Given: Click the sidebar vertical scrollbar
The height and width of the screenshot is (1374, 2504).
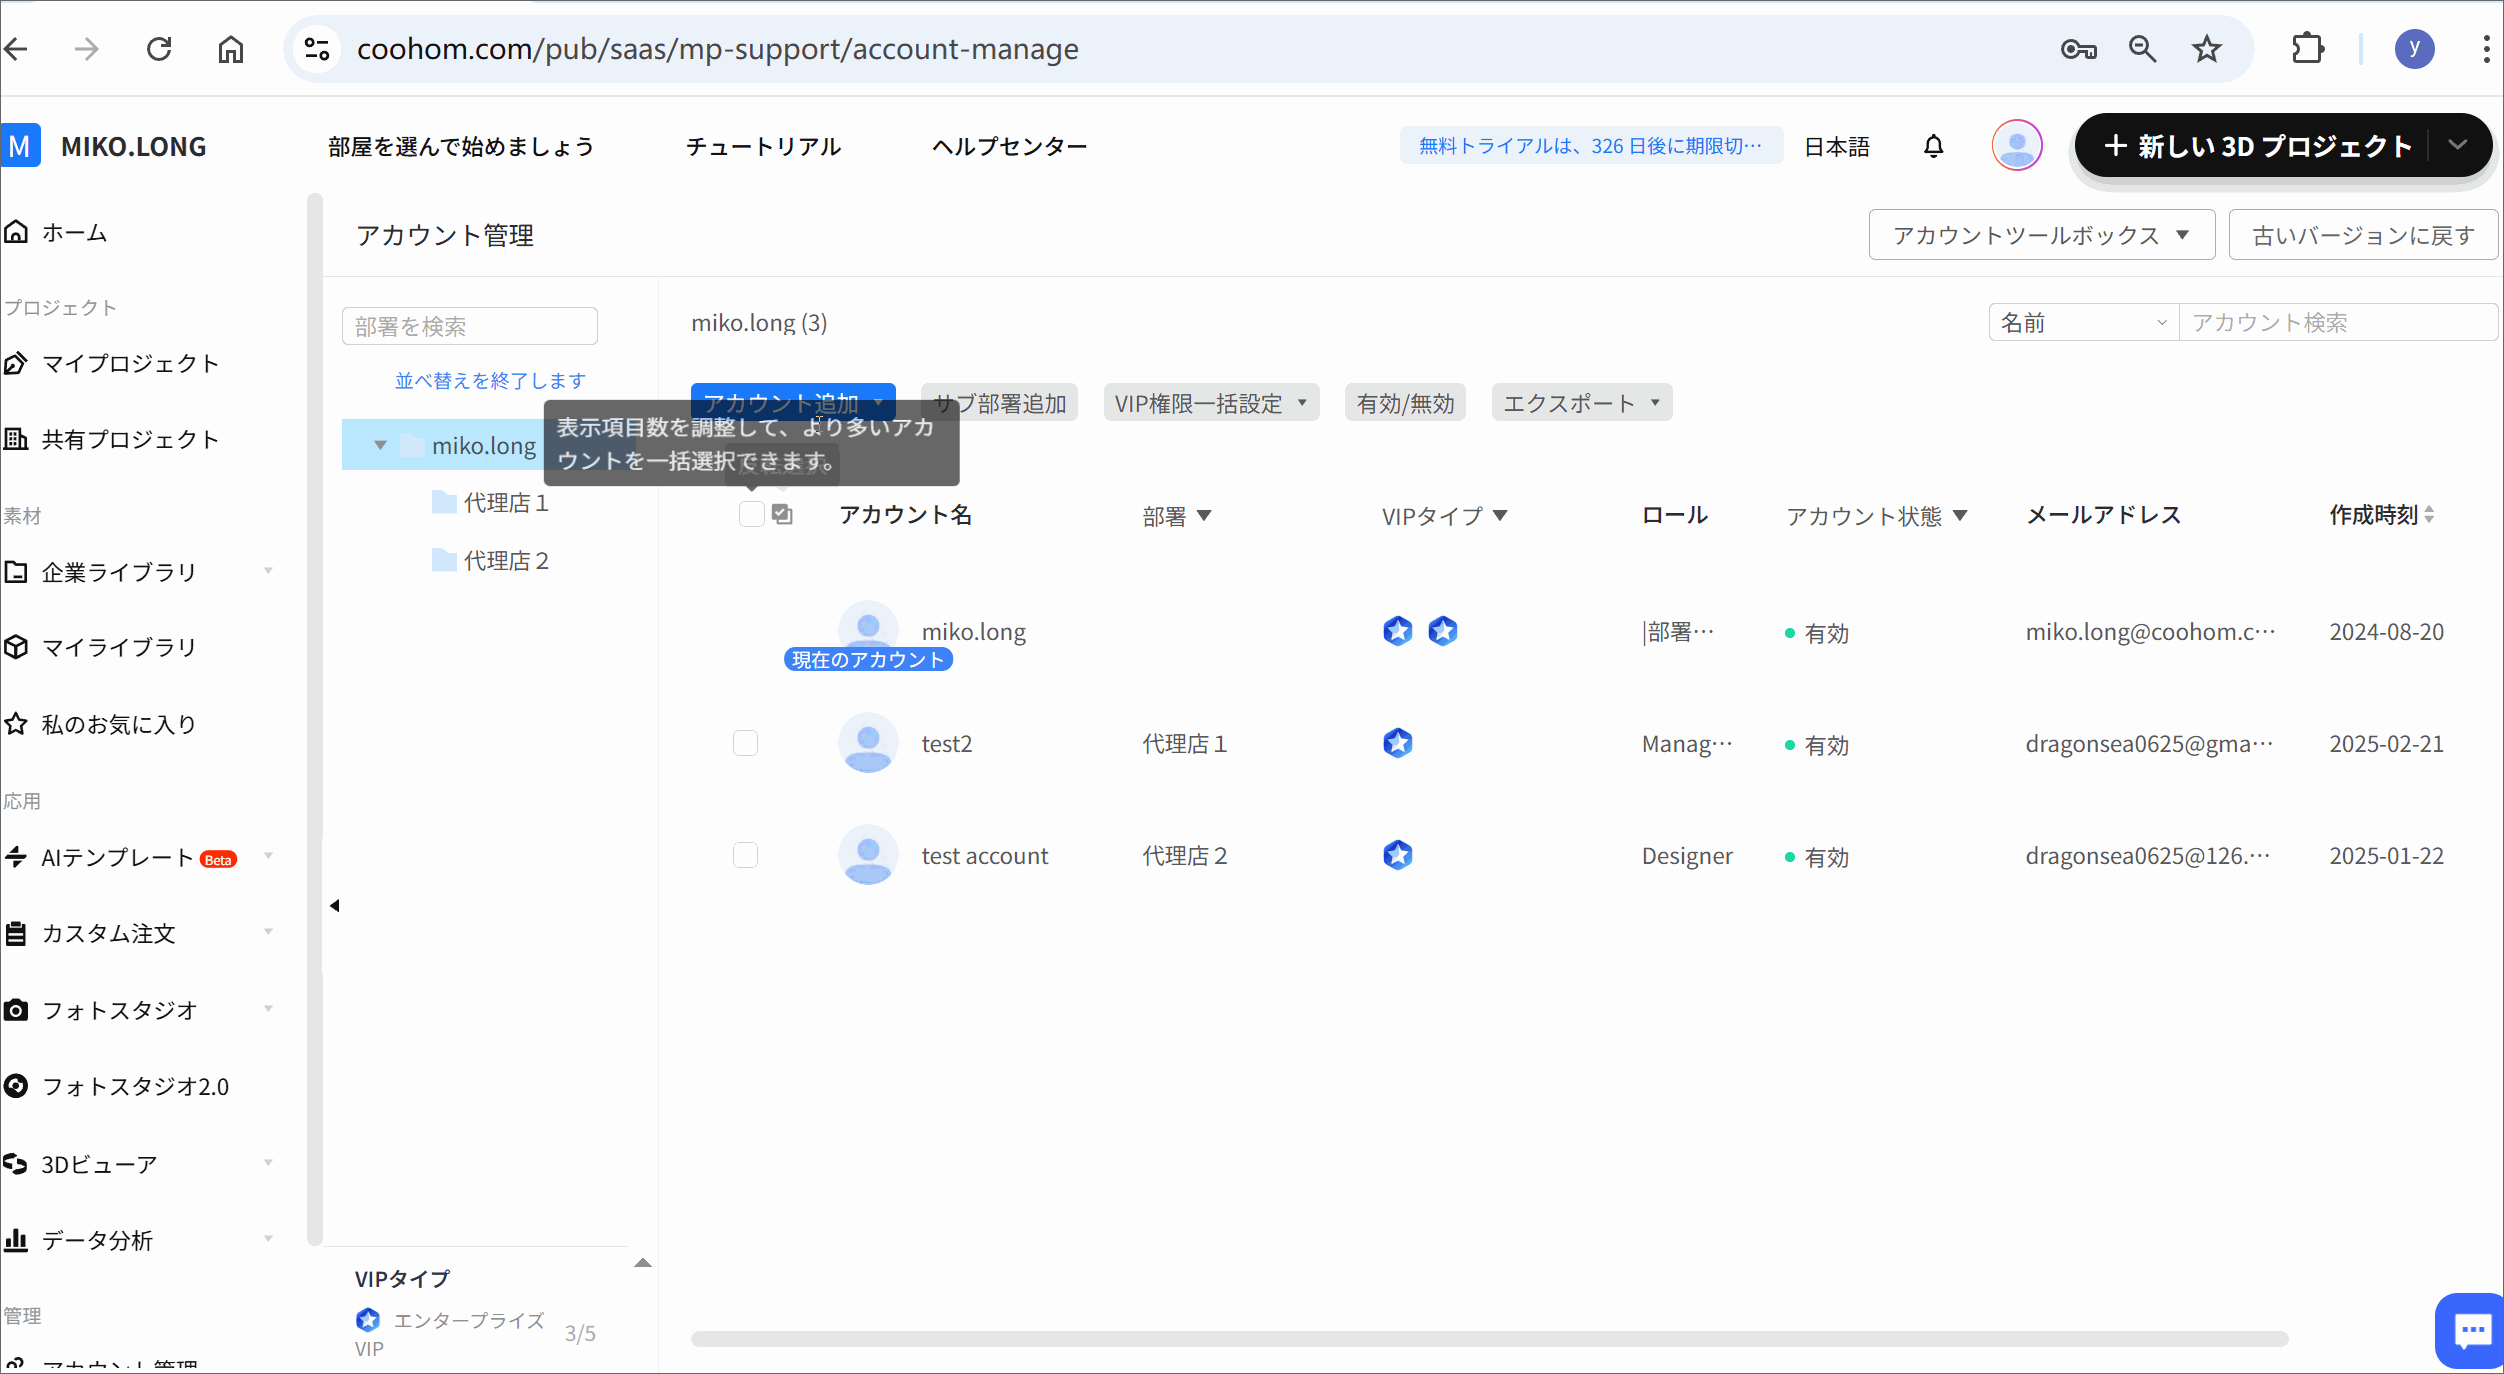Looking at the screenshot, I should (x=314, y=720).
